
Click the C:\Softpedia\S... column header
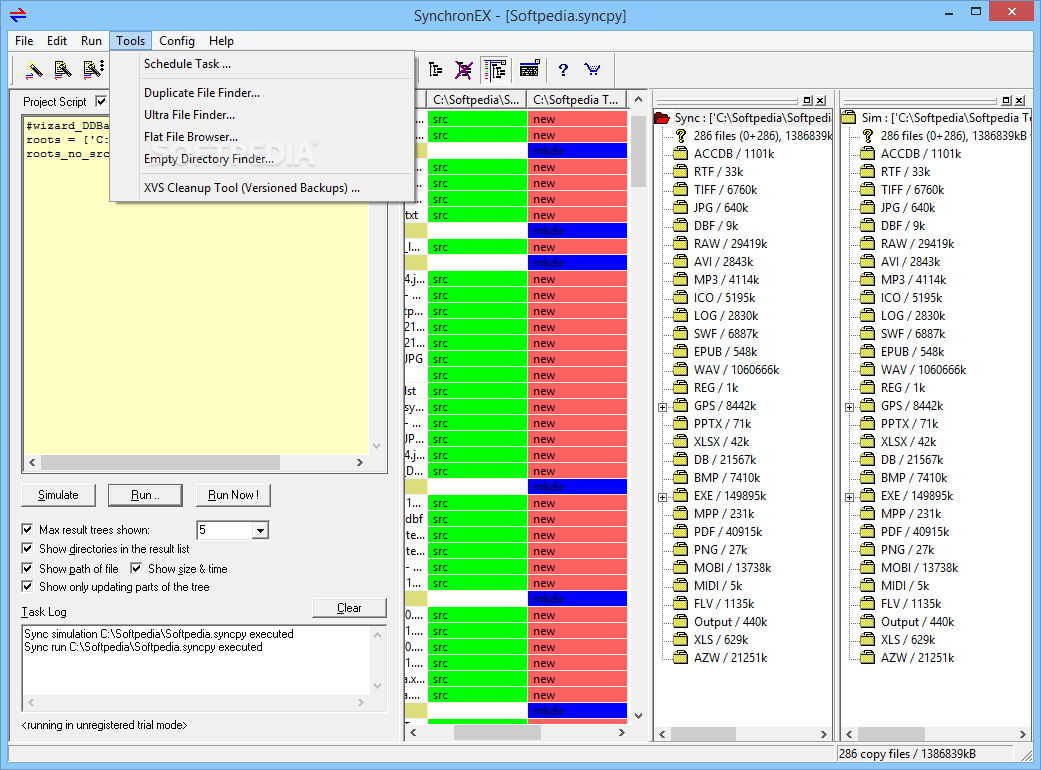click(476, 100)
